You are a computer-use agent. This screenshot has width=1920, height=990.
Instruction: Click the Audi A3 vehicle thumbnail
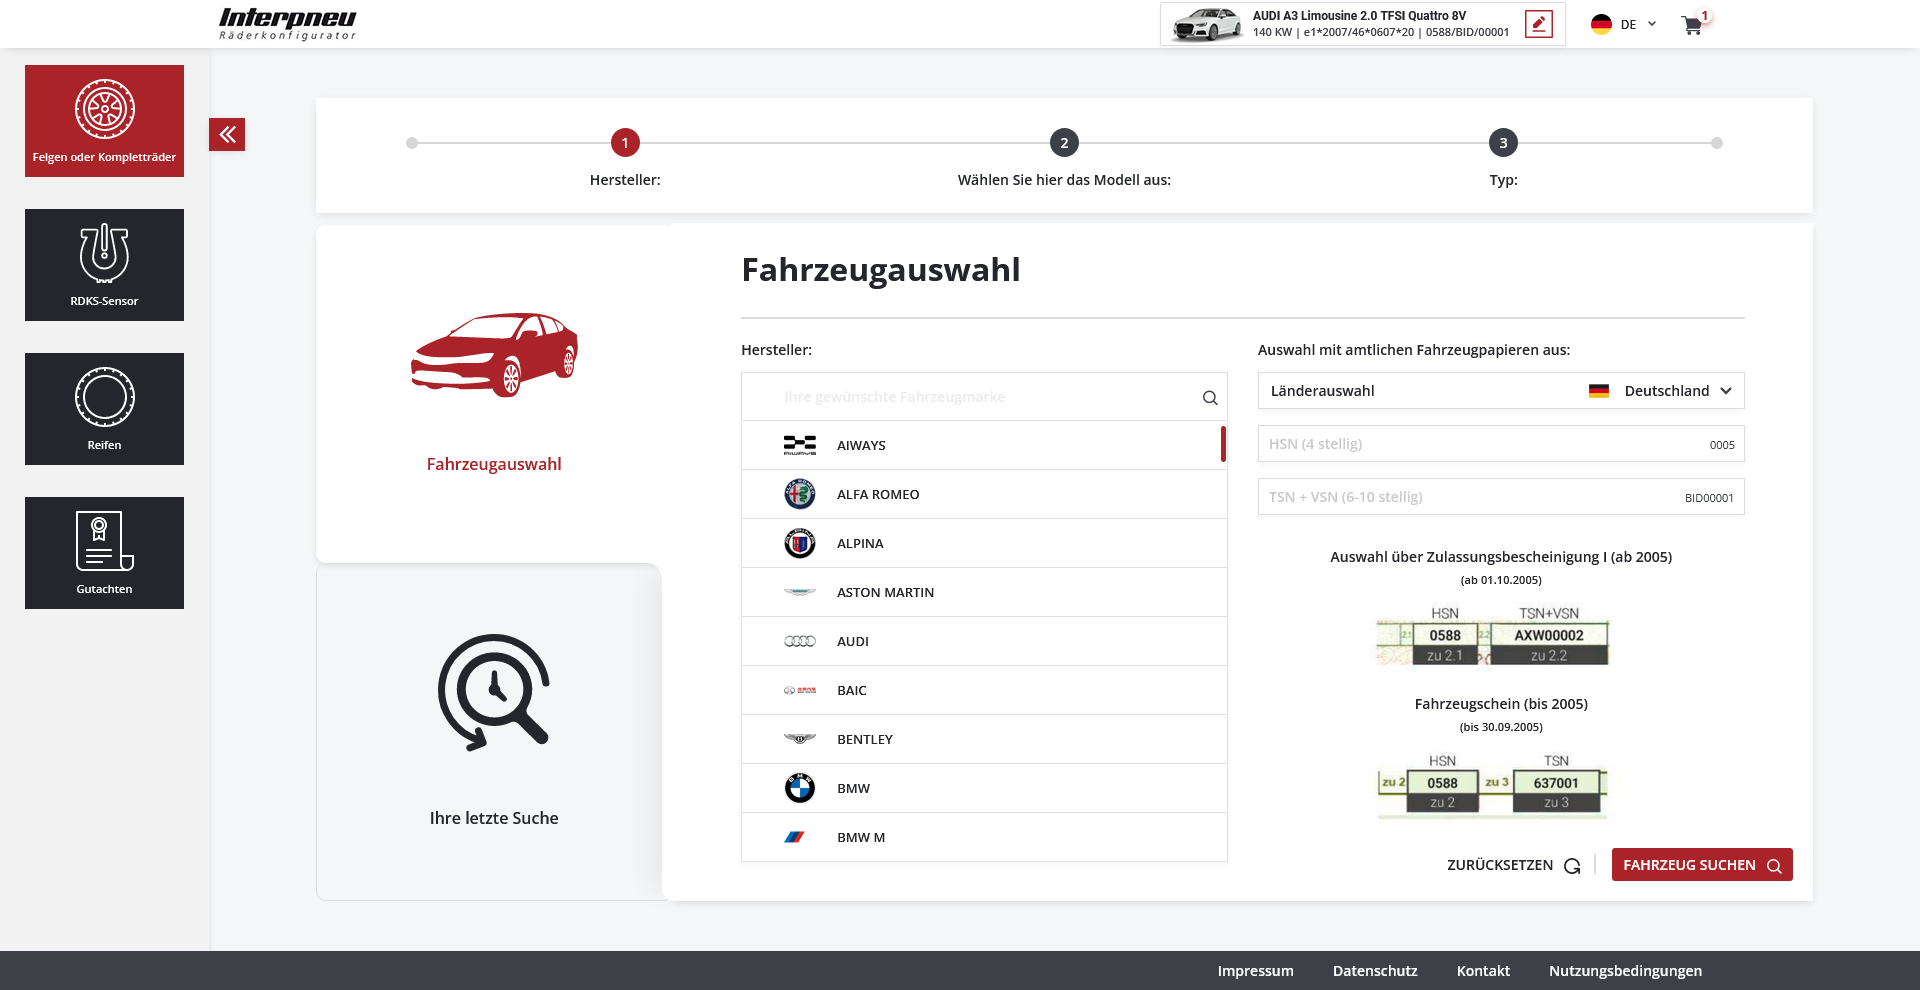[1207, 24]
